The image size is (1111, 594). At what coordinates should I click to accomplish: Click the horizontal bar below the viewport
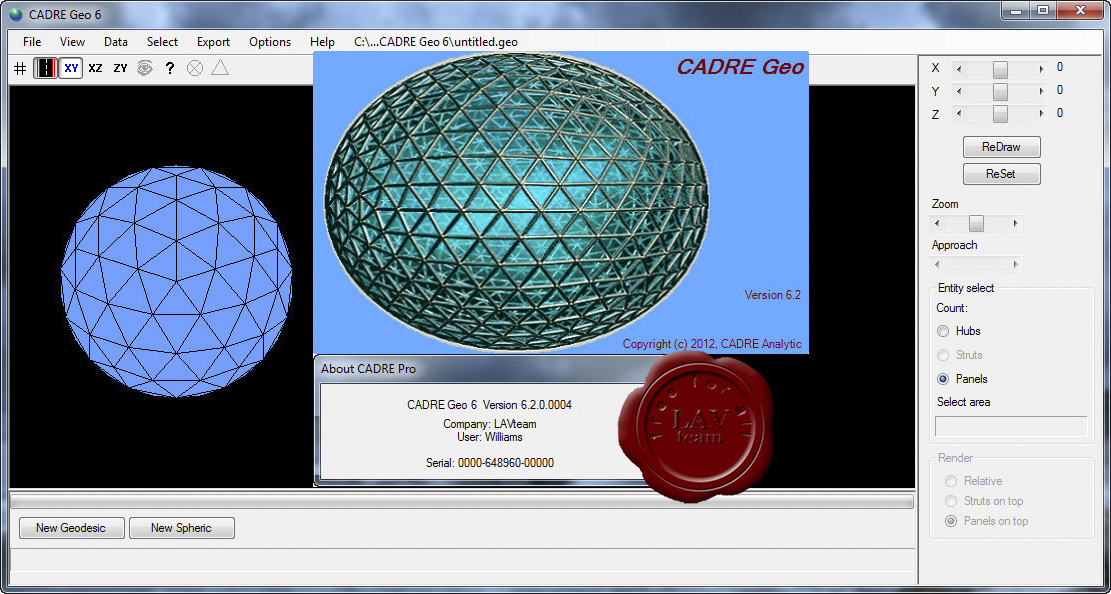(461, 501)
